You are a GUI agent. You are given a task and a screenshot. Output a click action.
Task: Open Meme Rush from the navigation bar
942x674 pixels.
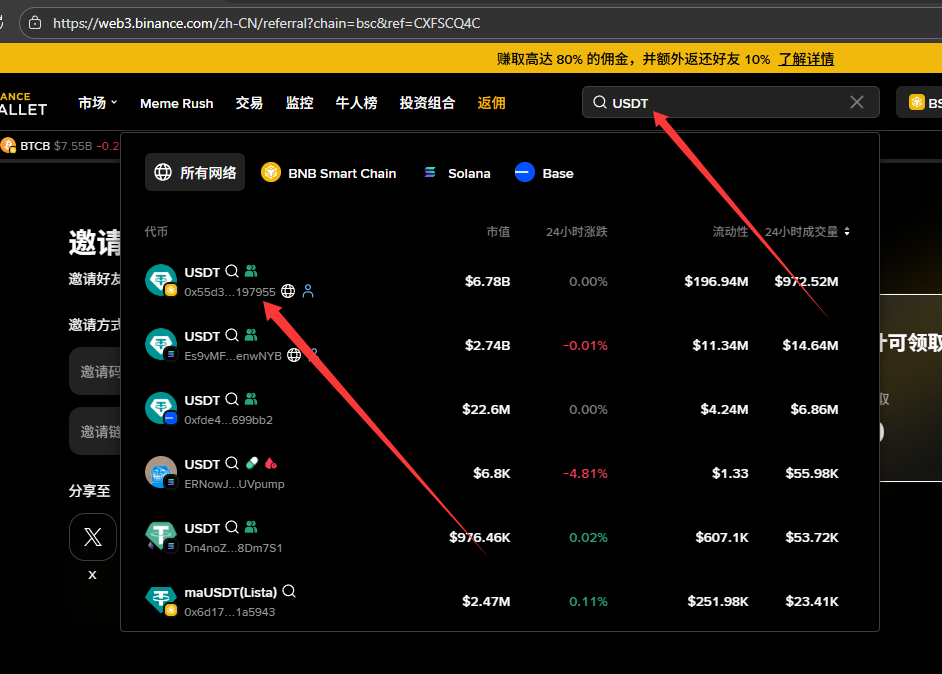coord(176,103)
